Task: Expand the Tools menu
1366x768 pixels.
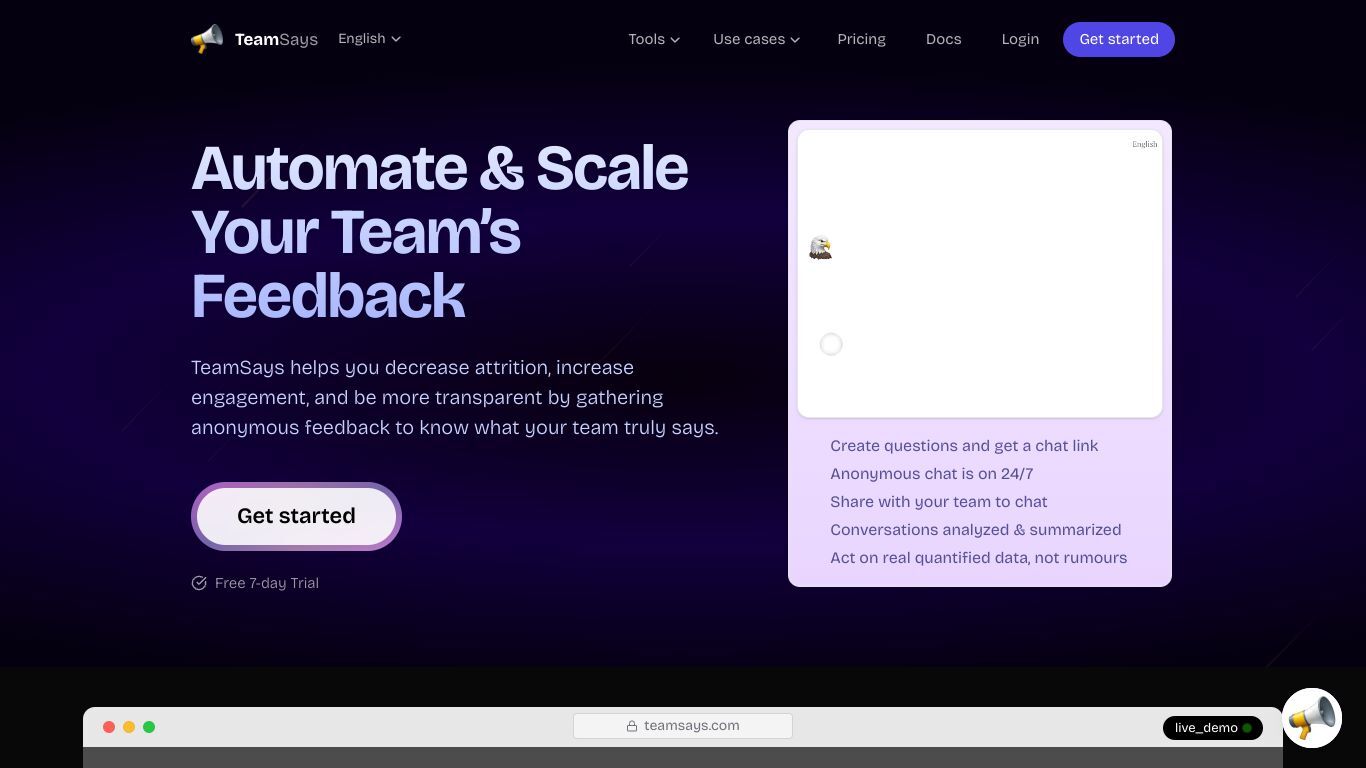Action: click(654, 39)
